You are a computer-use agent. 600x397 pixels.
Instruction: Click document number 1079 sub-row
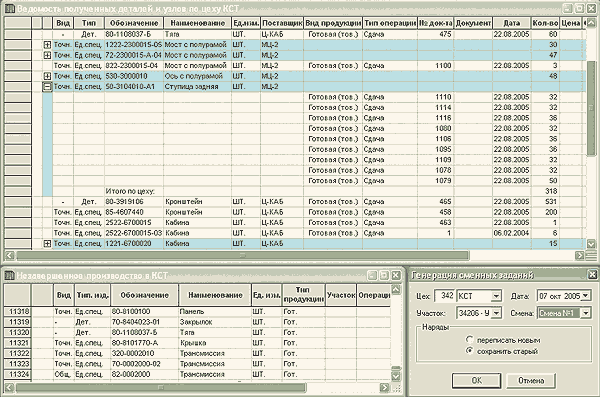click(435, 181)
